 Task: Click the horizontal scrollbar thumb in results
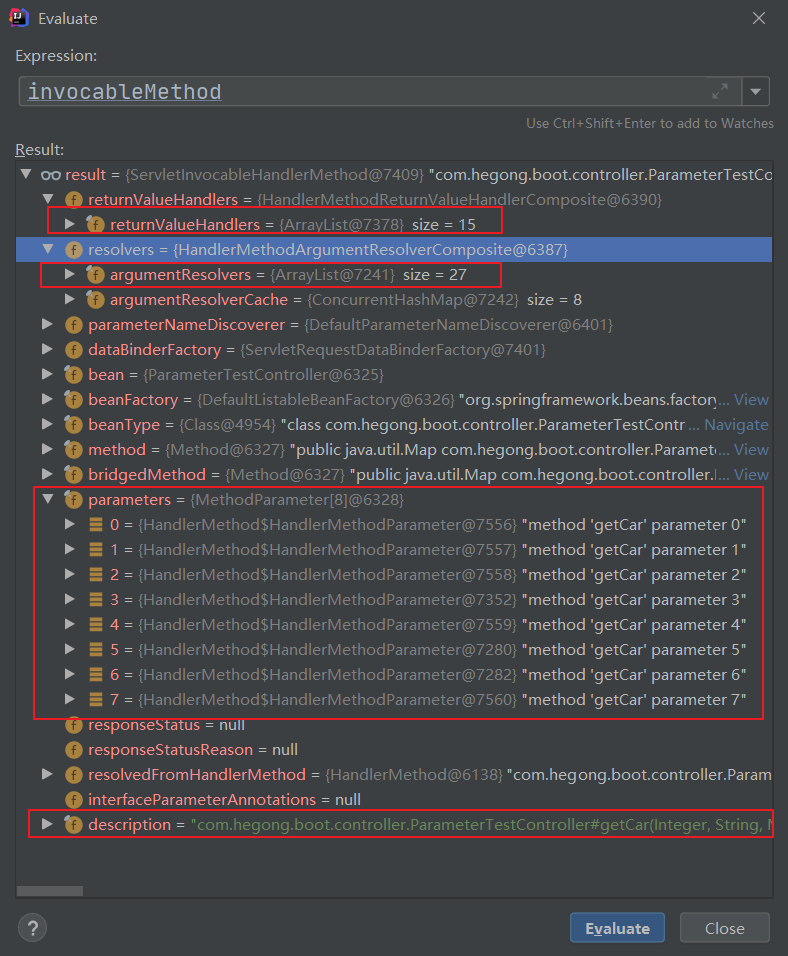[x=50, y=891]
